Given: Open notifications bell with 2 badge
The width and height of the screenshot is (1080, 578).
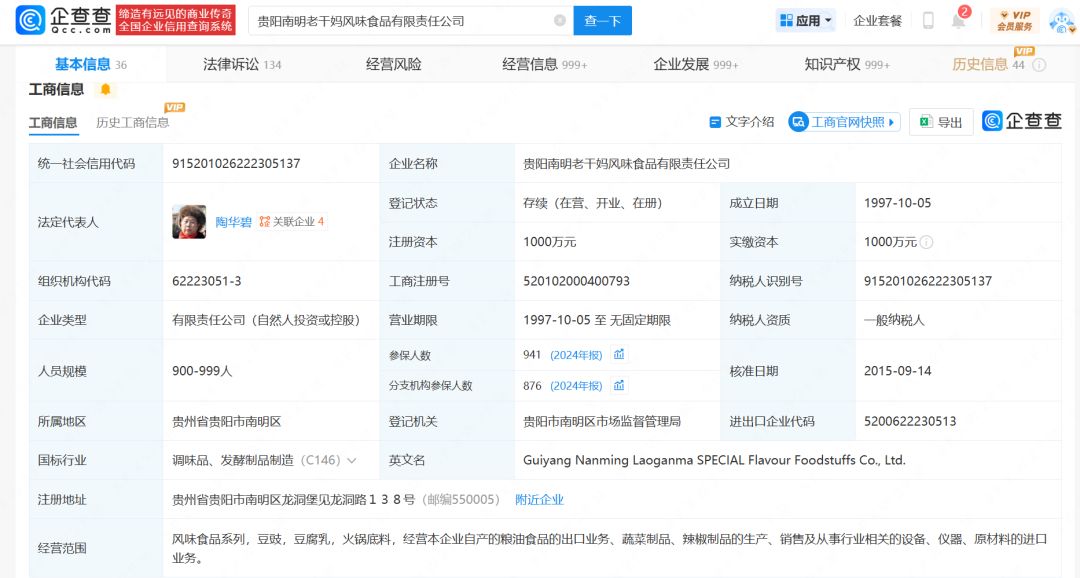Looking at the screenshot, I should click(x=958, y=21).
